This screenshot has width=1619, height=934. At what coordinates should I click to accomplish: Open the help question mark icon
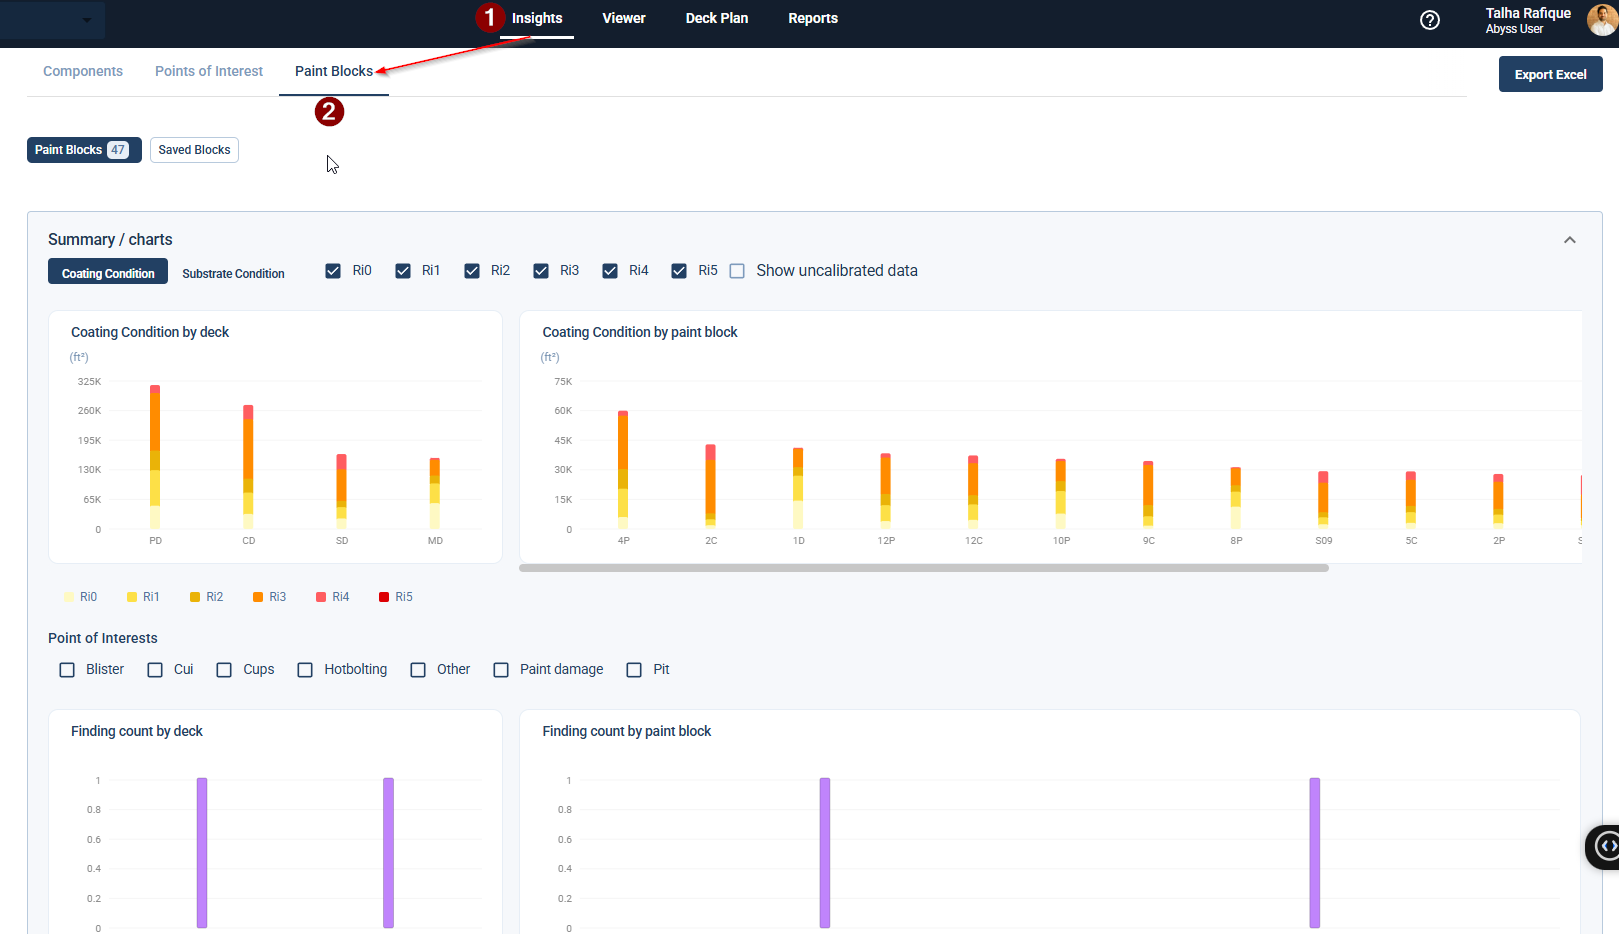click(1430, 20)
